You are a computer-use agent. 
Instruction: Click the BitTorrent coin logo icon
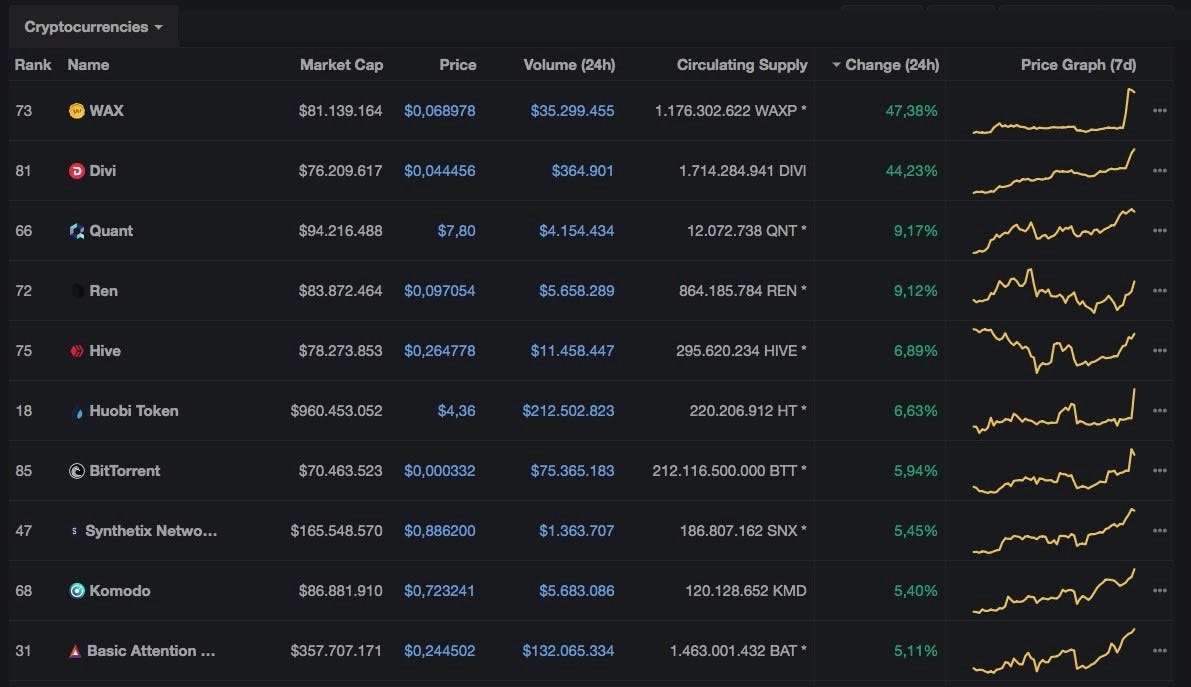pyautogui.click(x=77, y=471)
